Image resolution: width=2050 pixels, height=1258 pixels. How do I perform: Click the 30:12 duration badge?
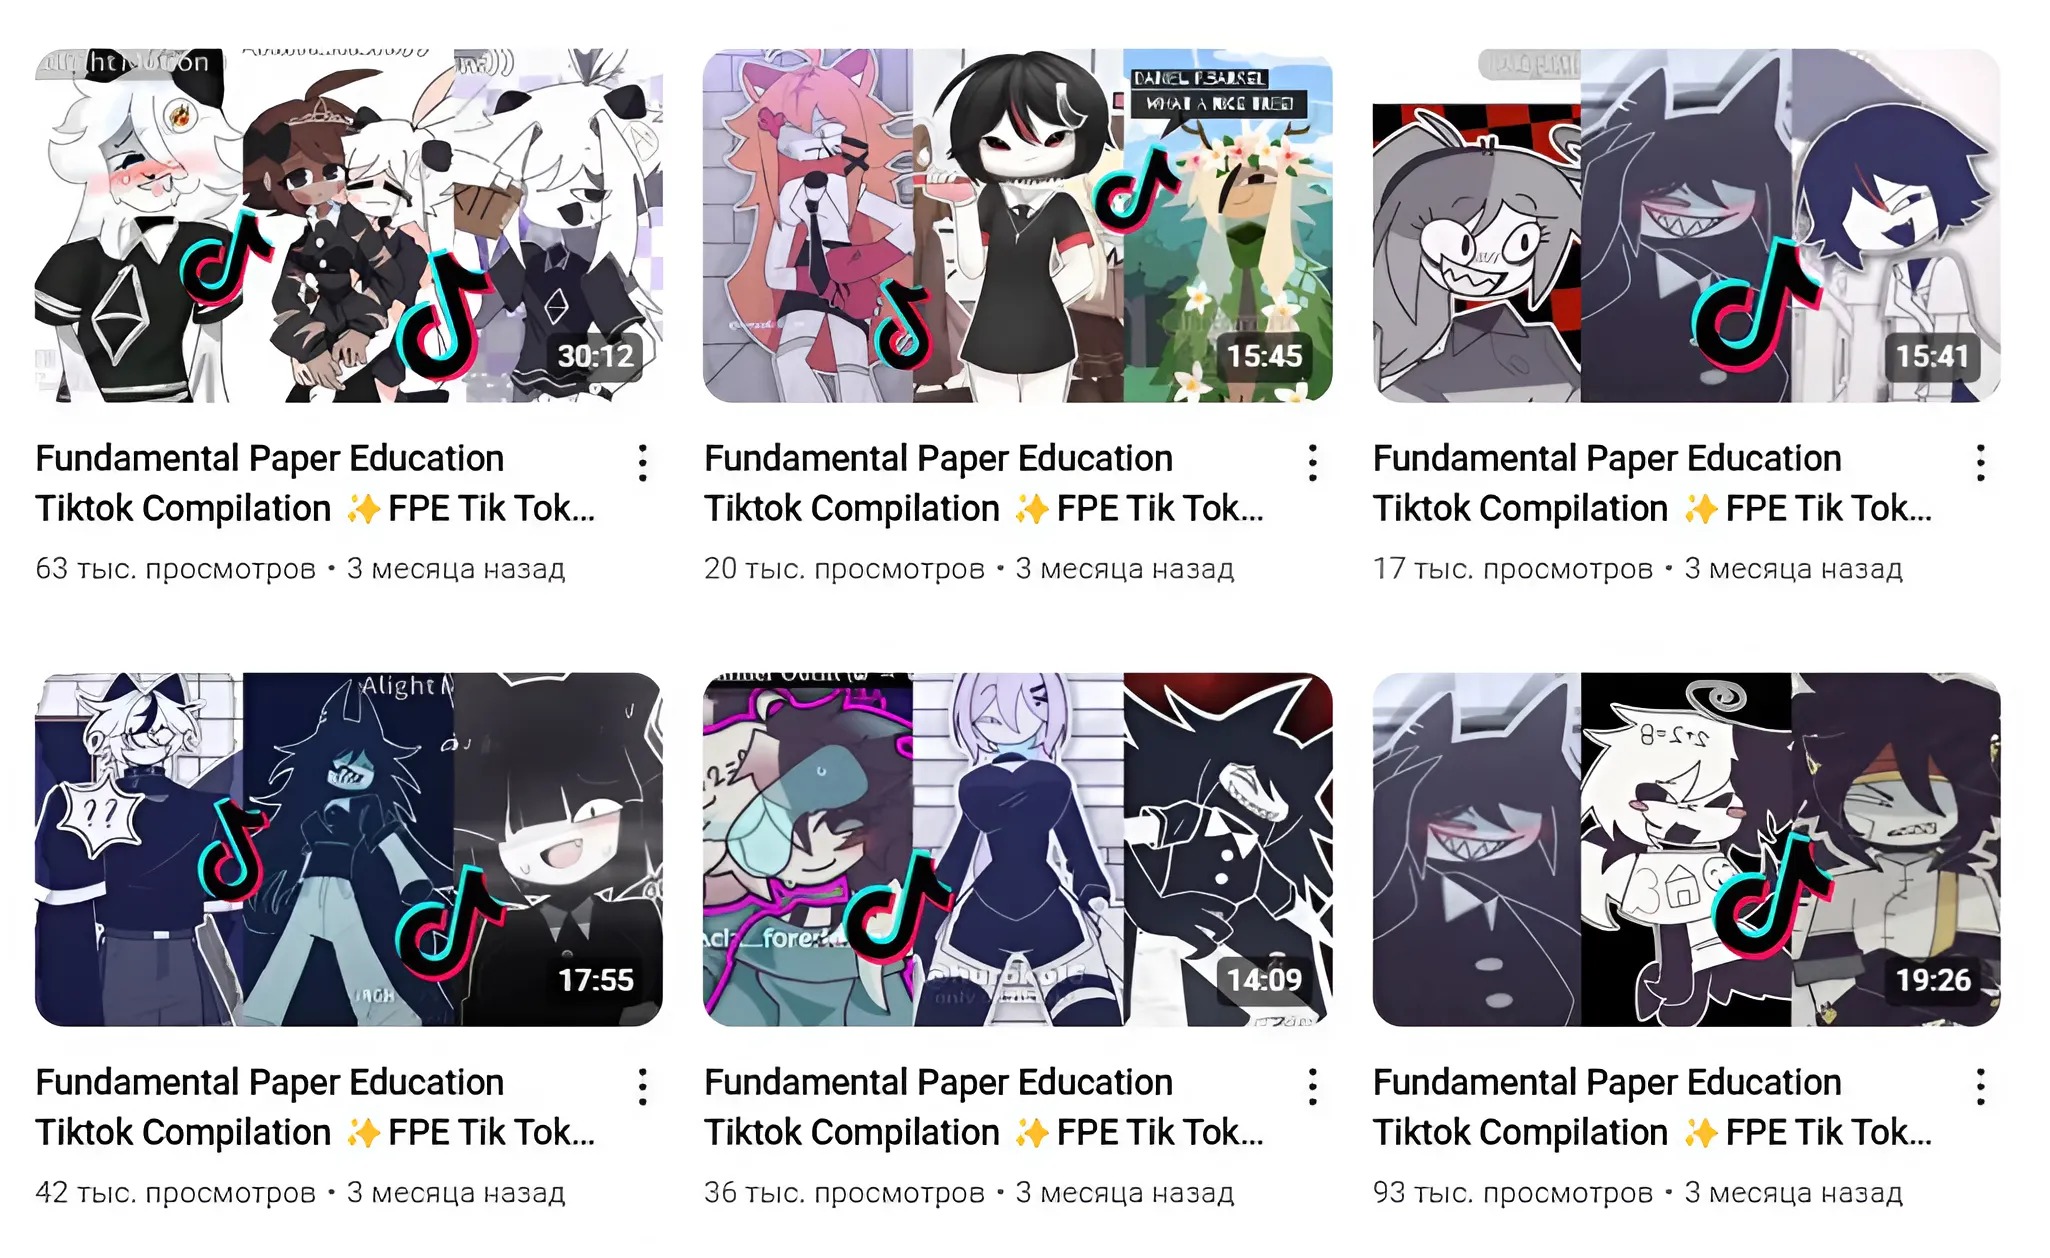pyautogui.click(x=596, y=356)
